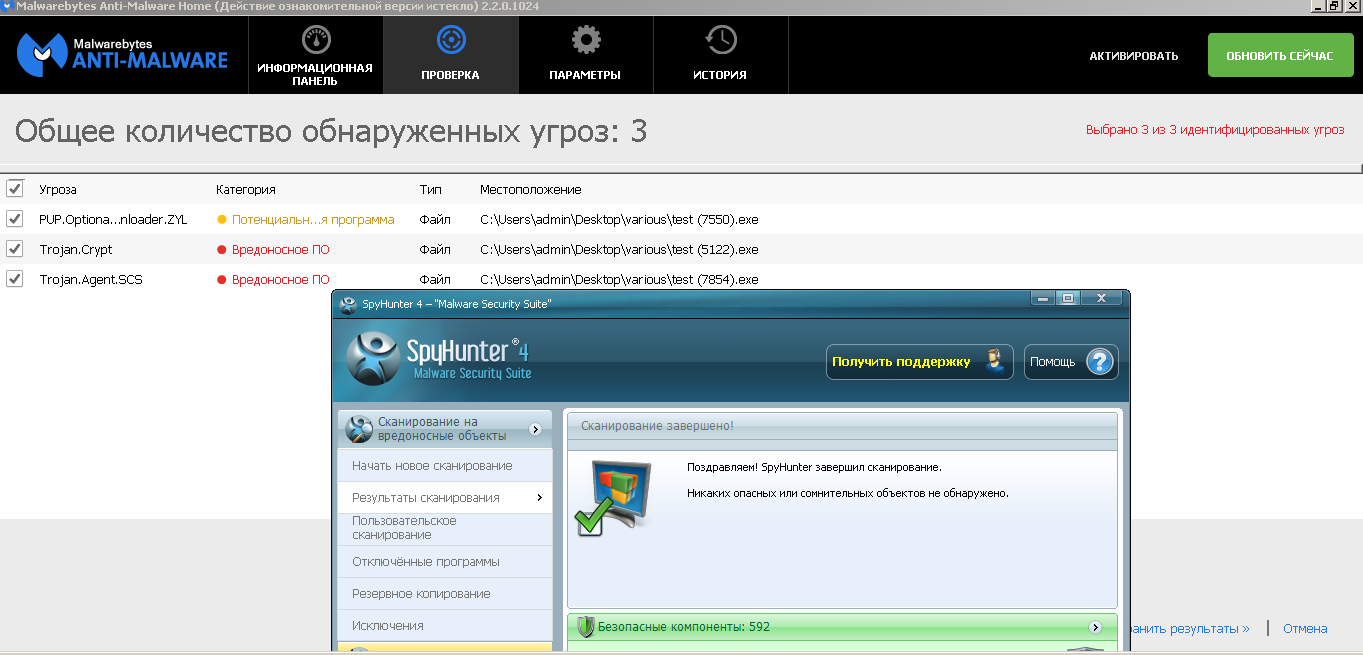Minimize the SpyHunter window
Viewport: 1363px width, 655px height.
pyautogui.click(x=1044, y=298)
